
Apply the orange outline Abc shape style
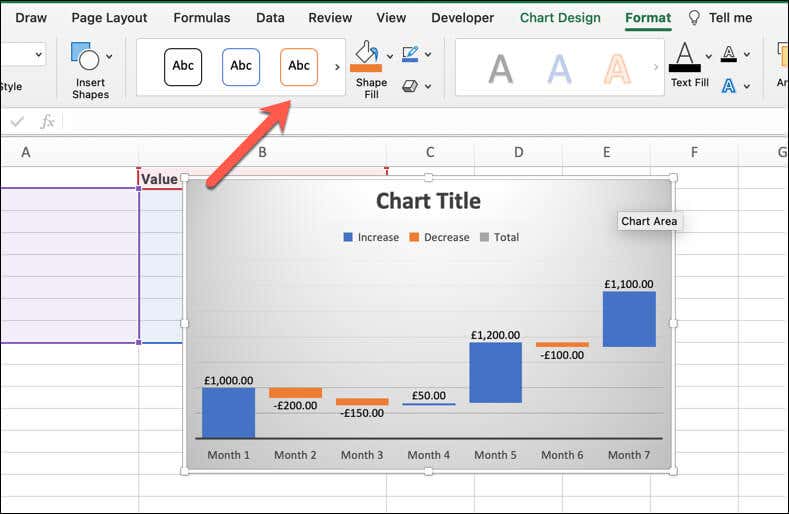299,66
